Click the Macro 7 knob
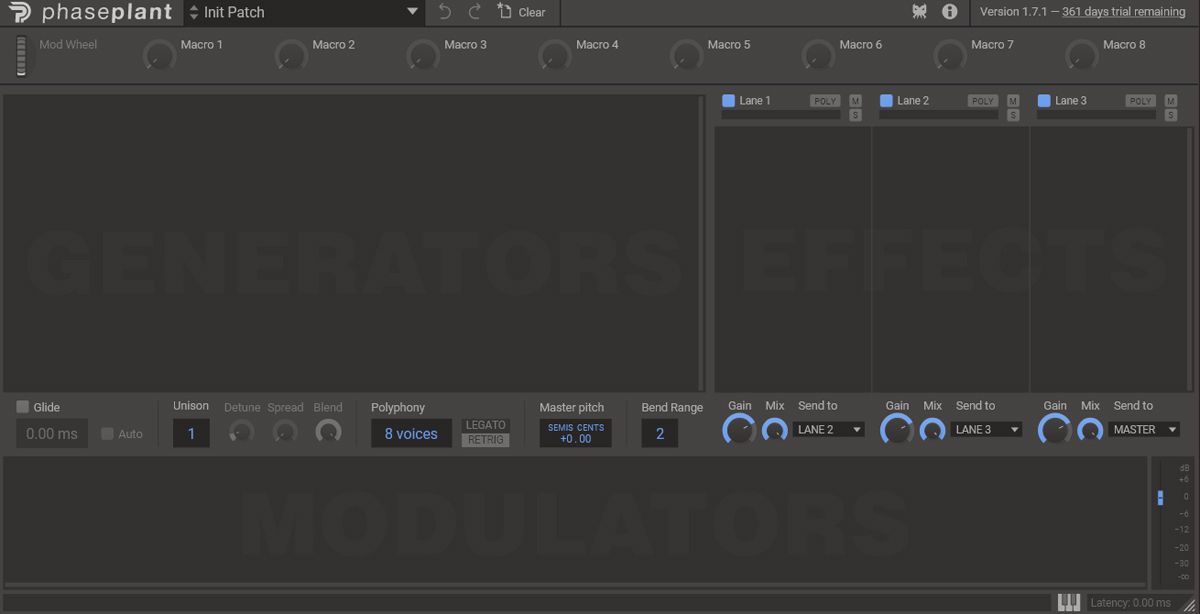This screenshot has width=1200, height=614. click(950, 56)
